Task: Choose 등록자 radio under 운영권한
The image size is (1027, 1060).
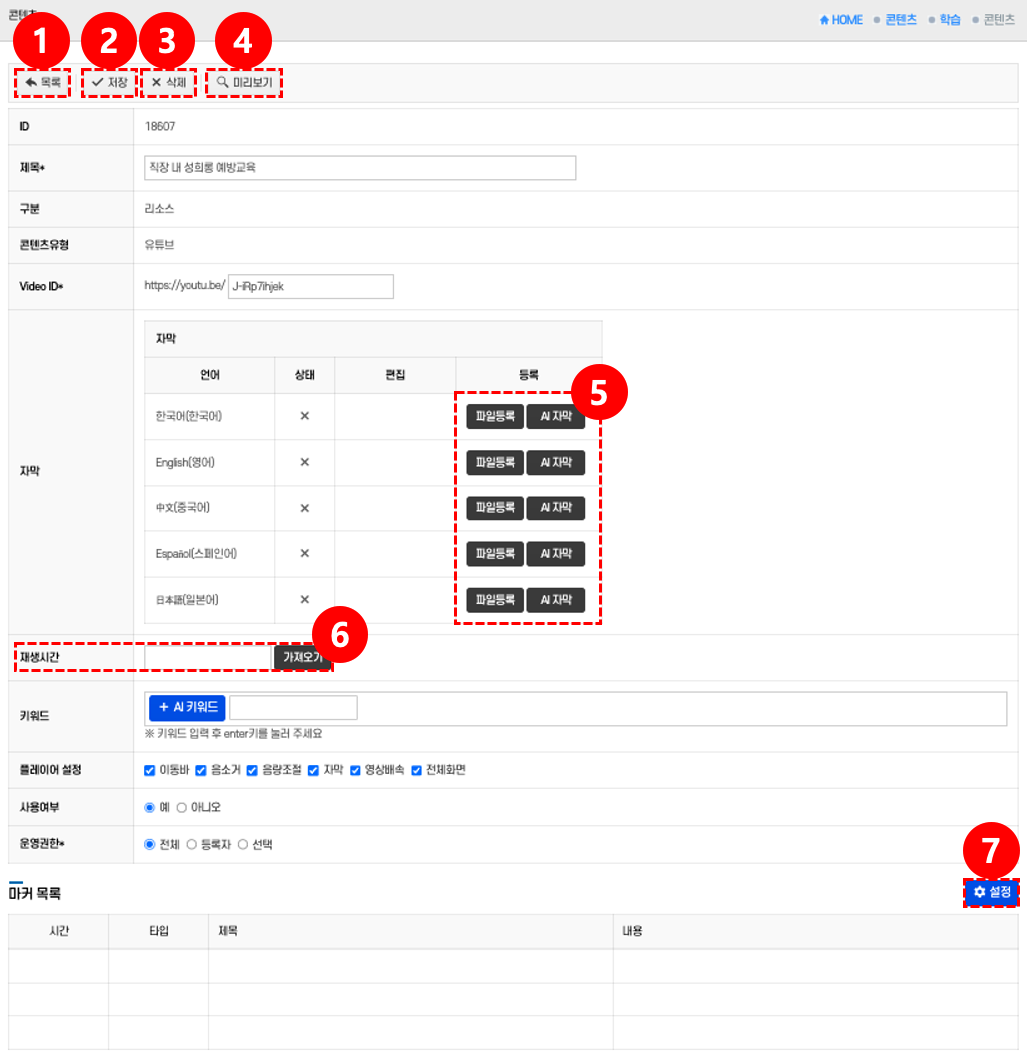Action: click(192, 844)
